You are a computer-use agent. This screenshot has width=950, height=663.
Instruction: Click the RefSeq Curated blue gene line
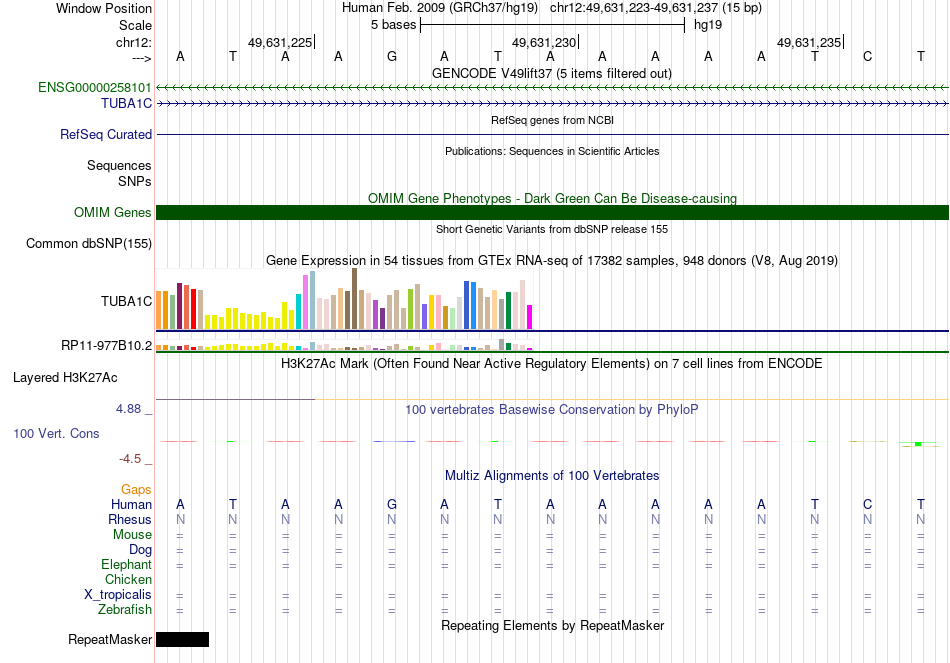click(553, 135)
